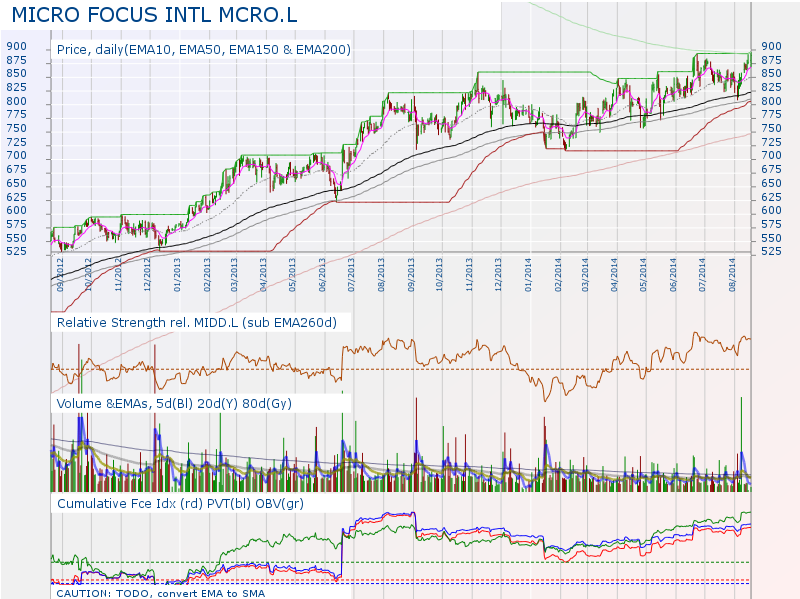The height and width of the screenshot is (599, 800).
Task: Select the 09/2012 date label
Action: tap(60, 275)
